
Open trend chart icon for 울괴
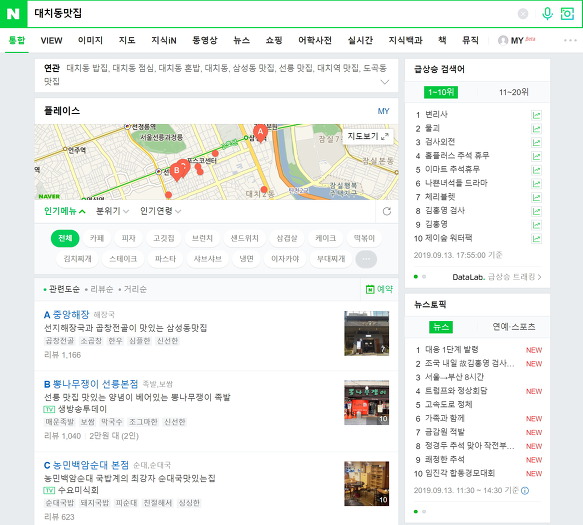click(x=536, y=129)
